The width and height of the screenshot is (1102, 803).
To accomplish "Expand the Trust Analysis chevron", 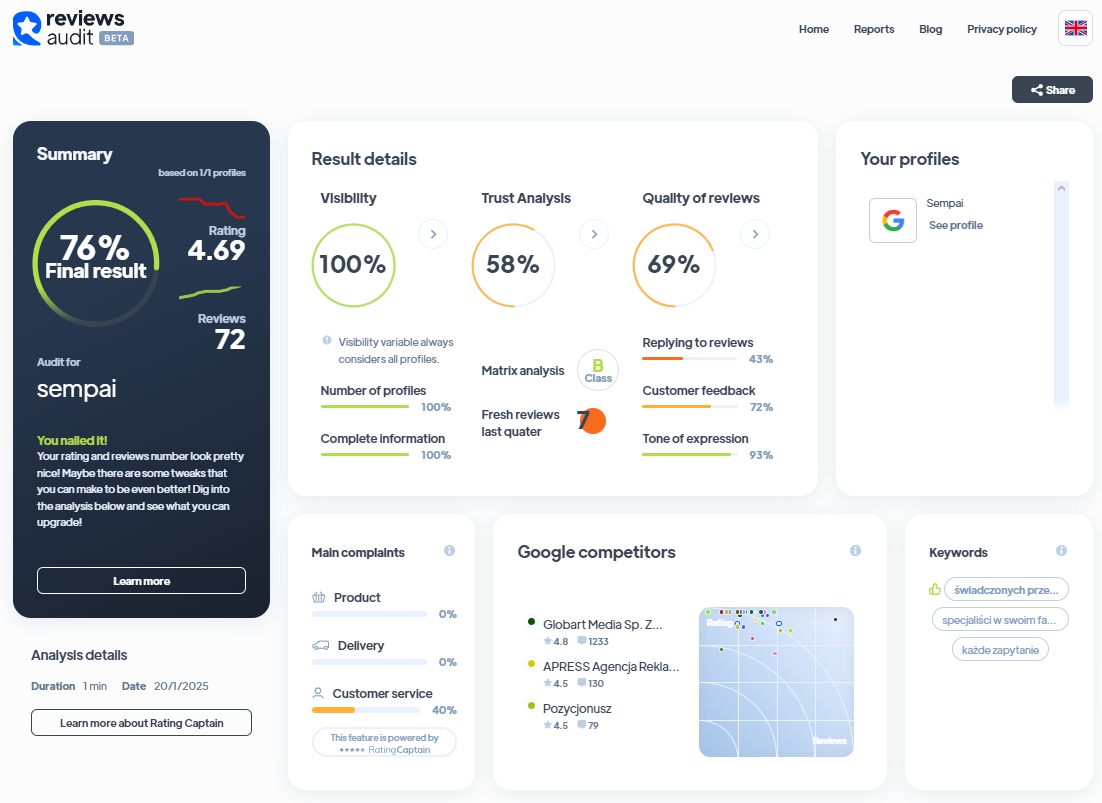I will point(594,234).
